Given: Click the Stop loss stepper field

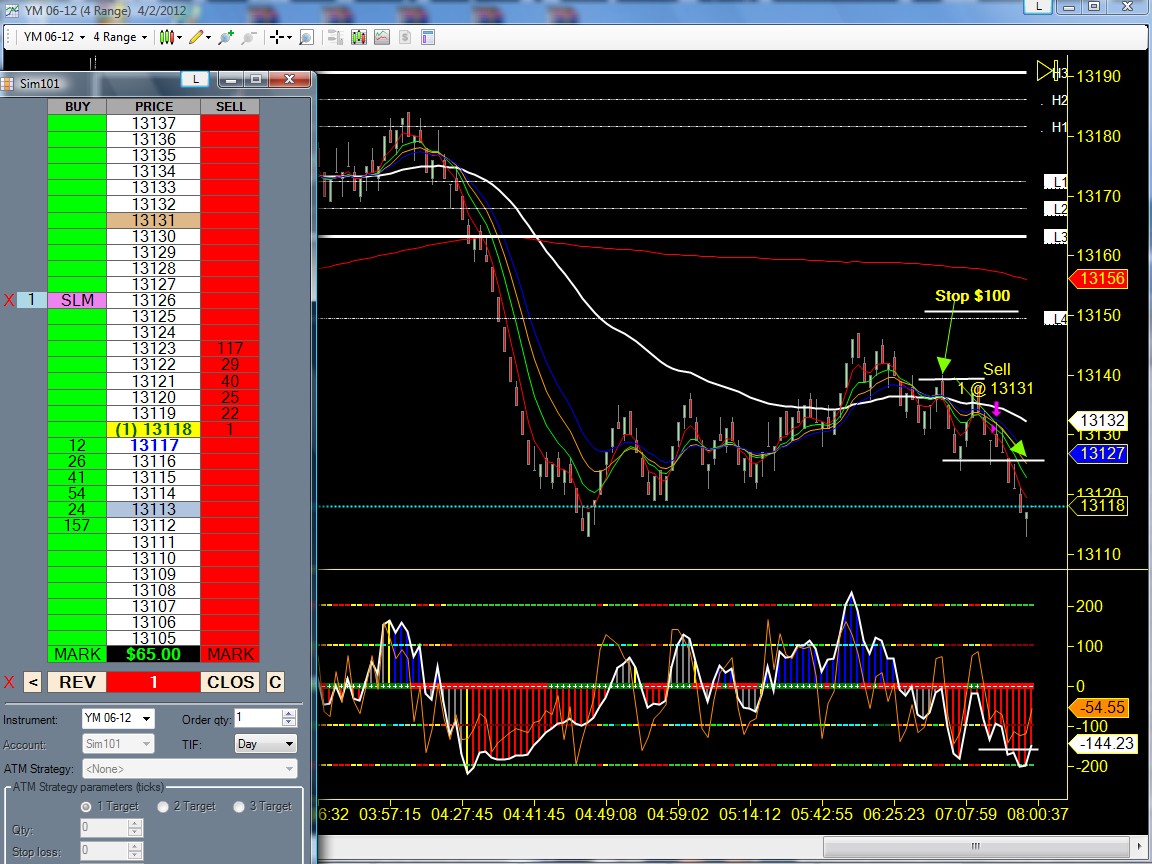Looking at the screenshot, I should pos(111,852).
